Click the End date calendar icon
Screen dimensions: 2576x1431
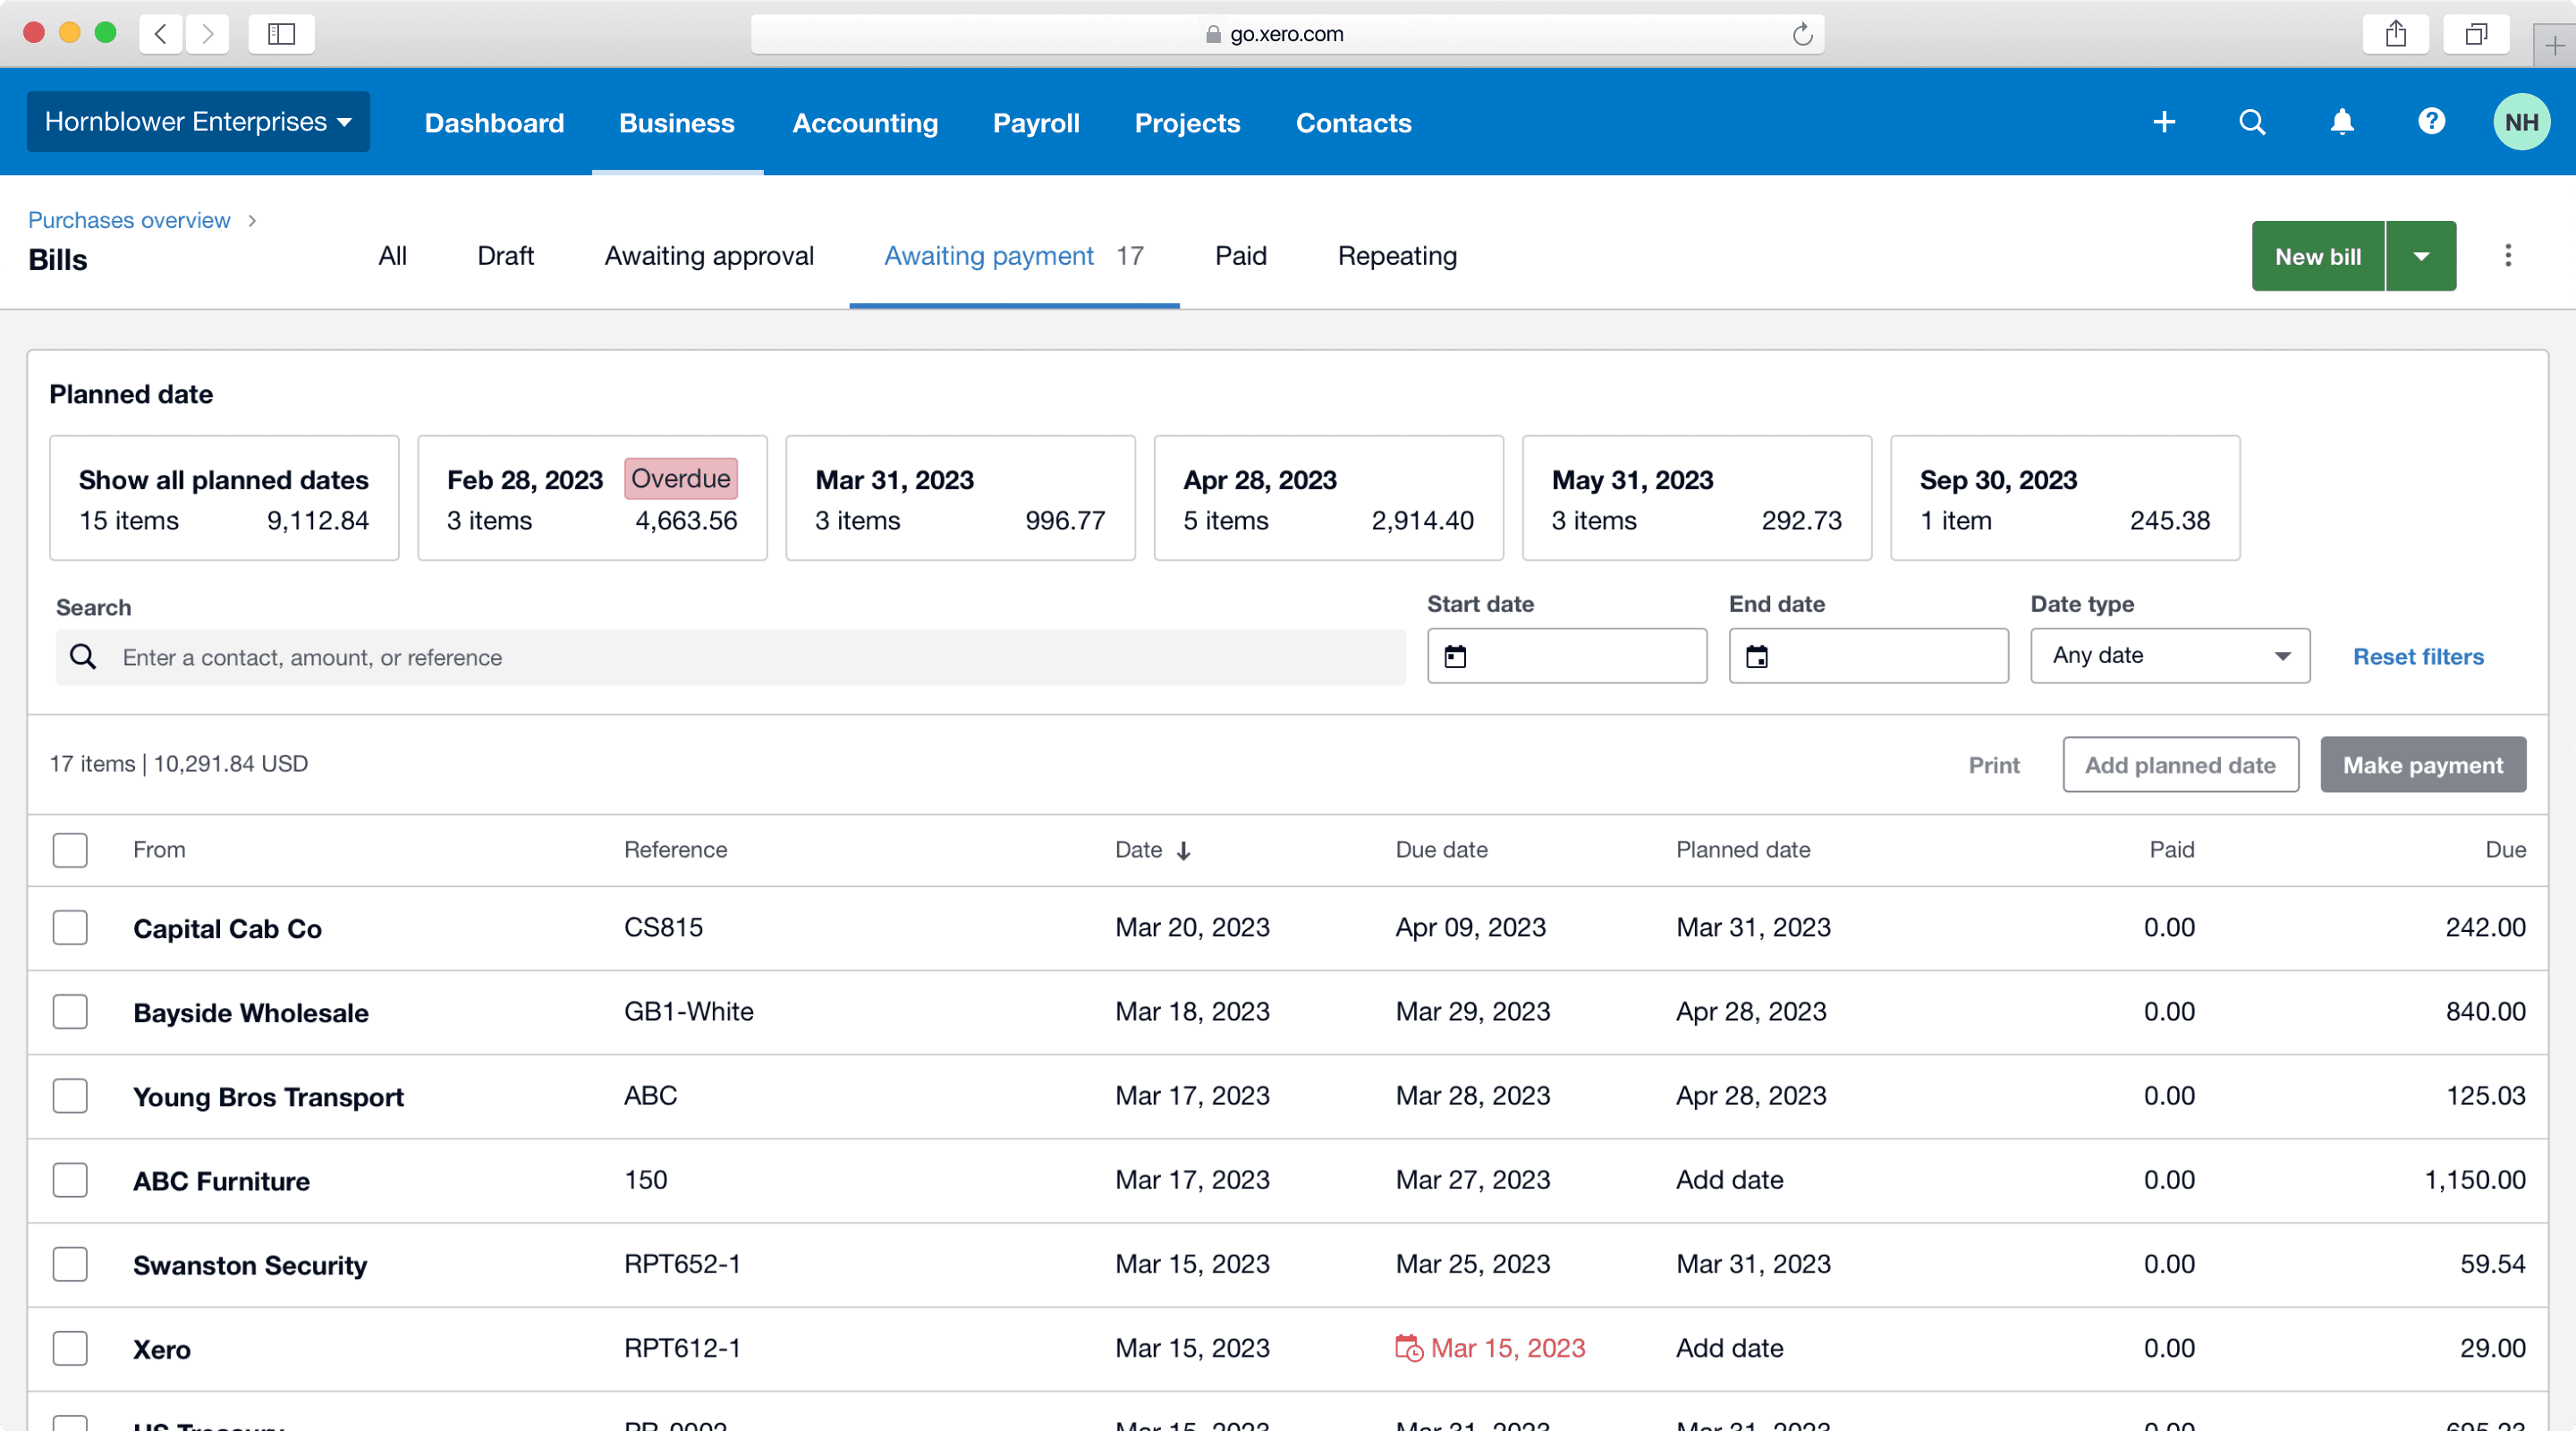(x=1757, y=656)
